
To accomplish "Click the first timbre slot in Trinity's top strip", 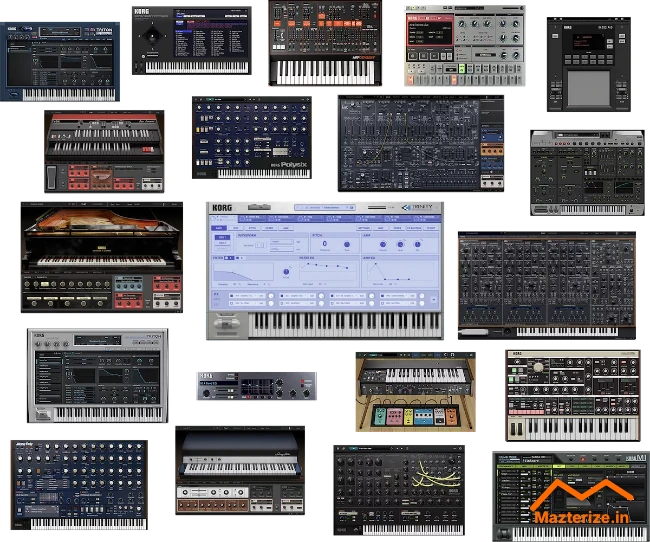I will [x=224, y=218].
